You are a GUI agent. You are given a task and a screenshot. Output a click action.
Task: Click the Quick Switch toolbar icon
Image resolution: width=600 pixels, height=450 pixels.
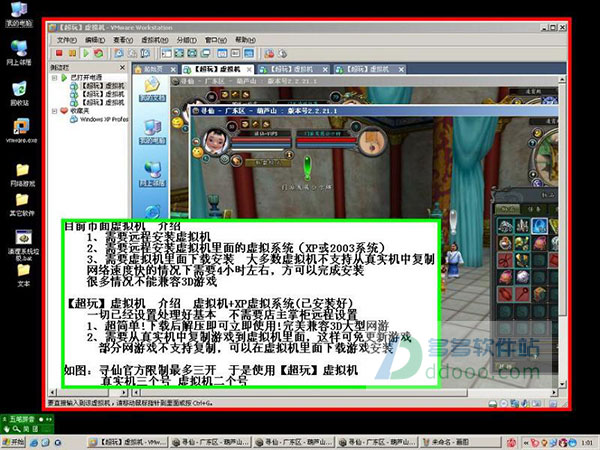coord(192,53)
